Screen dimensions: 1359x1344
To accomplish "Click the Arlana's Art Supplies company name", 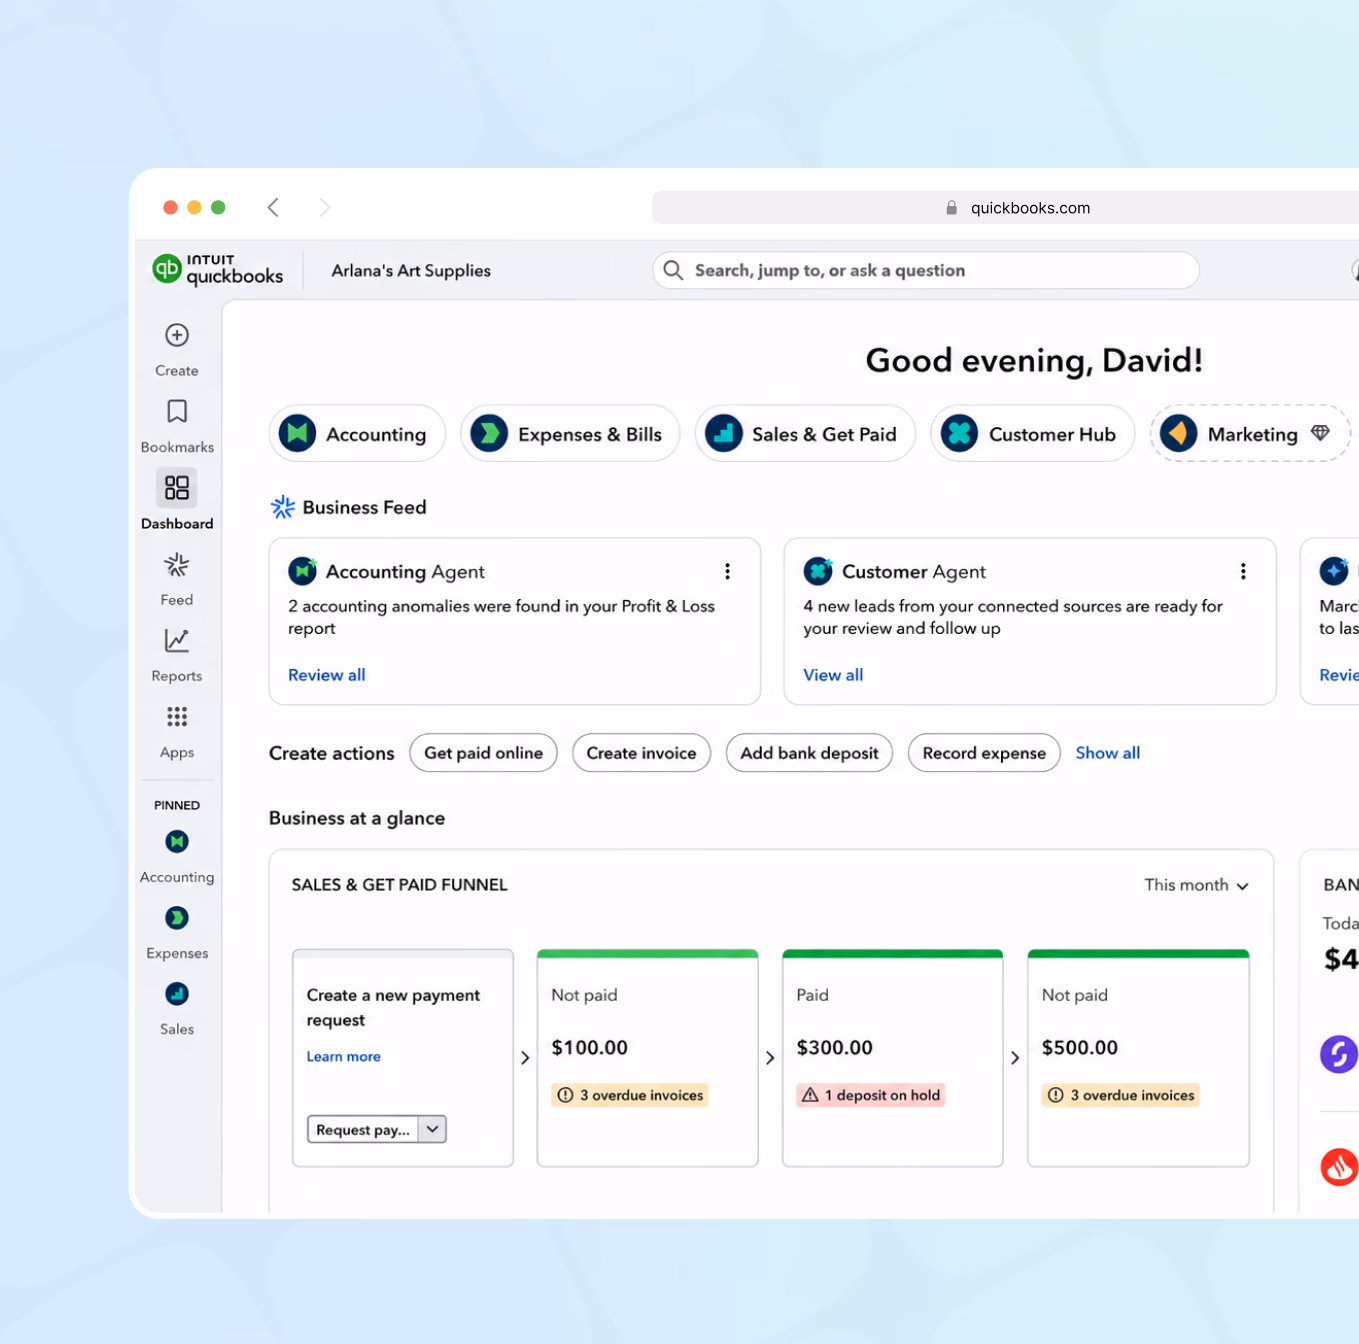I will click(x=411, y=270).
